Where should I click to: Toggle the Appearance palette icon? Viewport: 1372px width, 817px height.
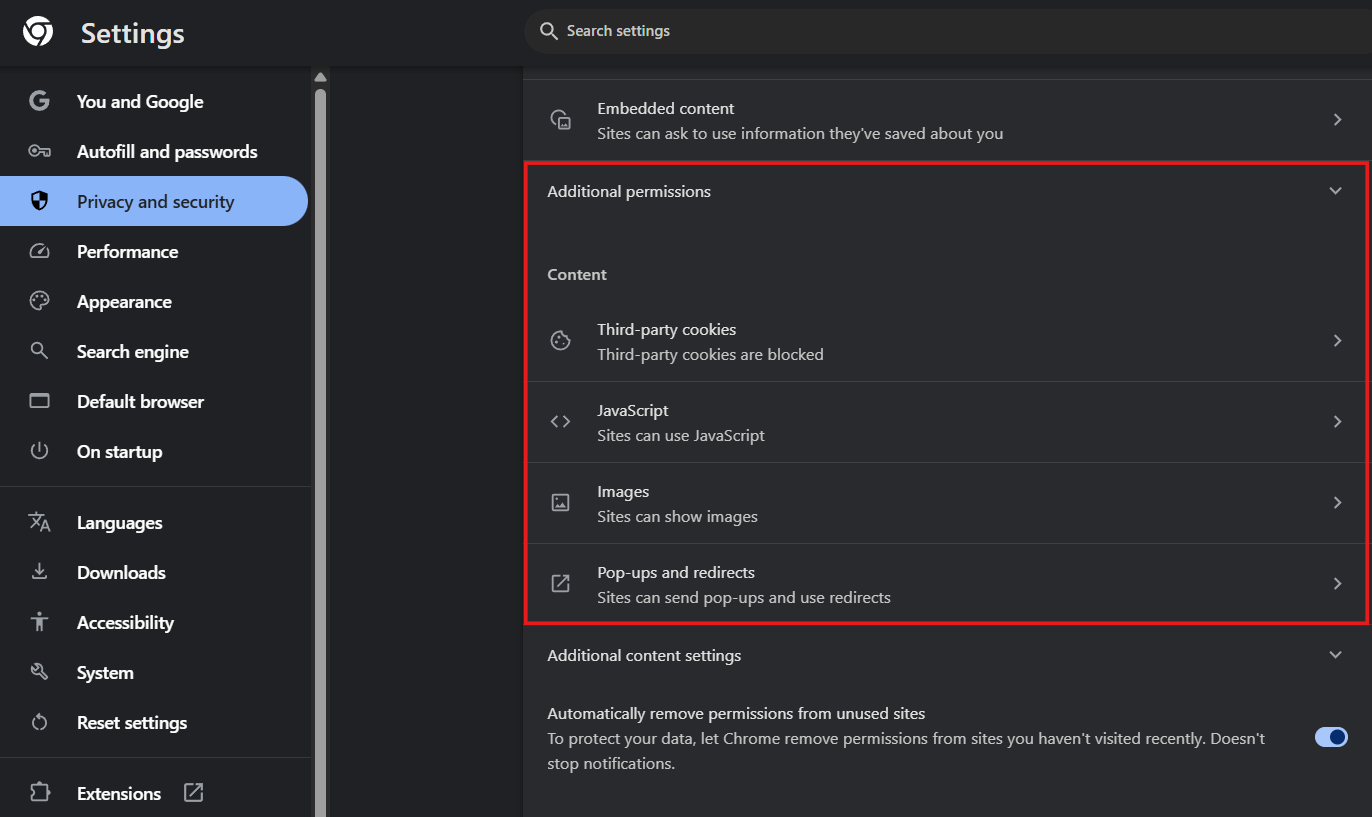pyautogui.click(x=39, y=301)
